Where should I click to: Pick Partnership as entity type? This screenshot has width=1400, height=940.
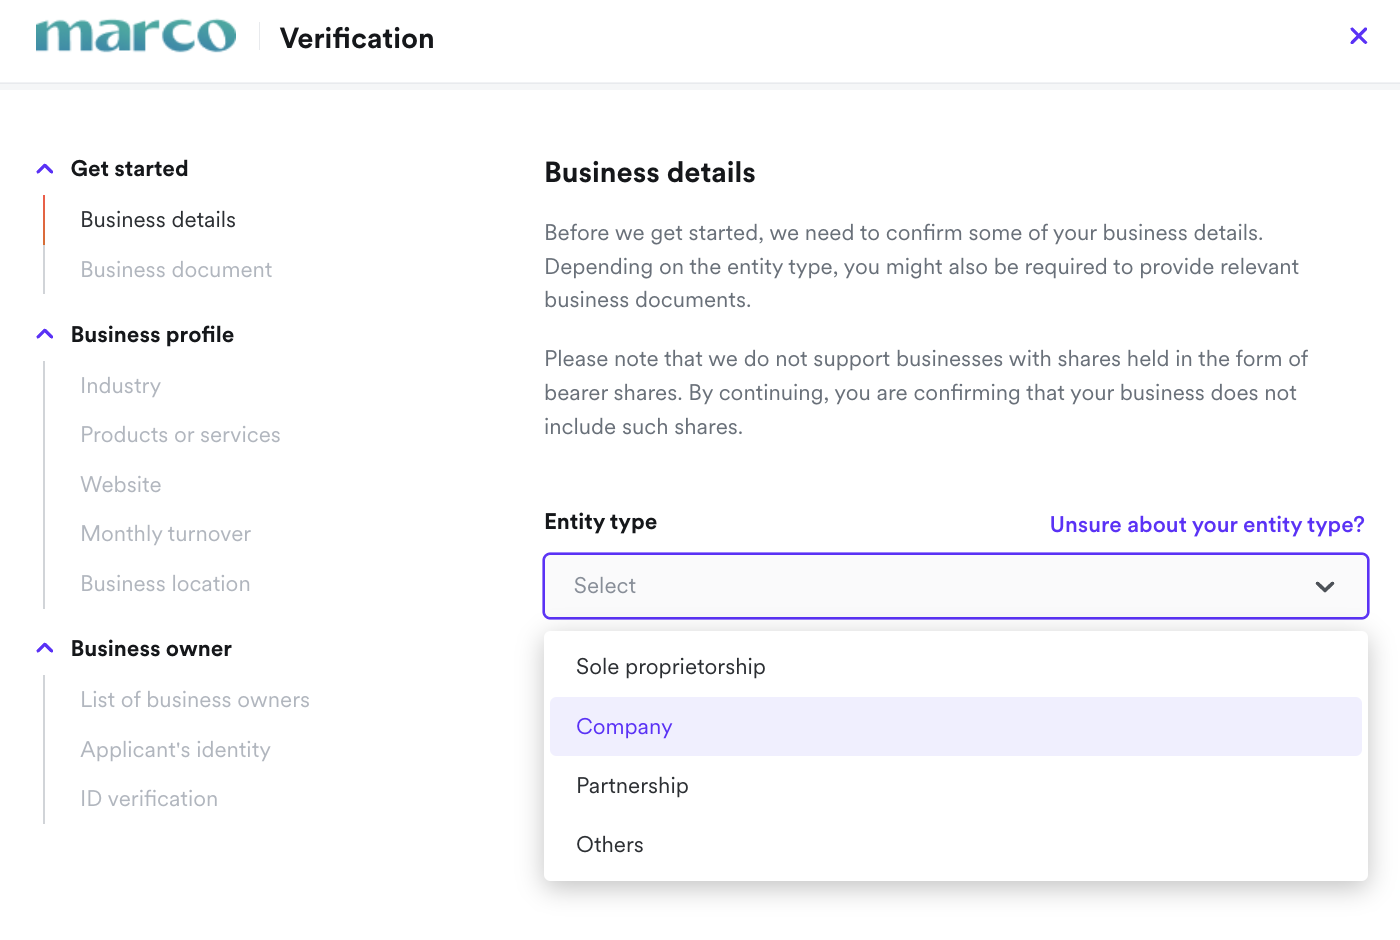point(632,786)
